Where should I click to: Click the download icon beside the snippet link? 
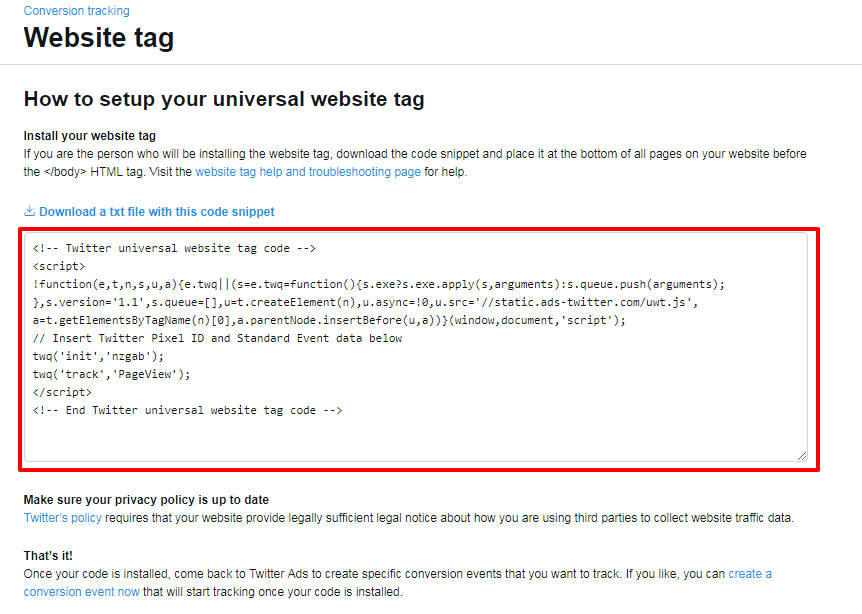[x=30, y=211]
